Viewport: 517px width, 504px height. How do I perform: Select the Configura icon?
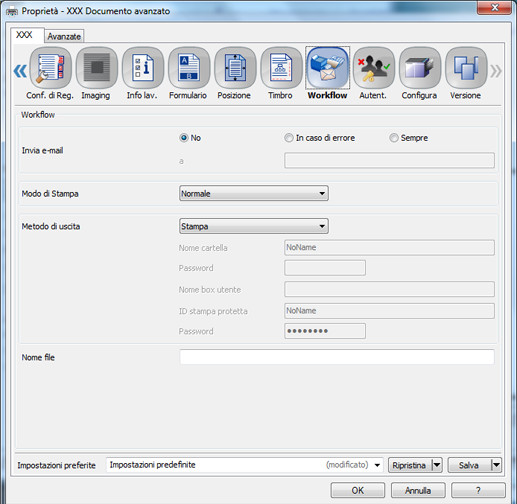point(420,68)
